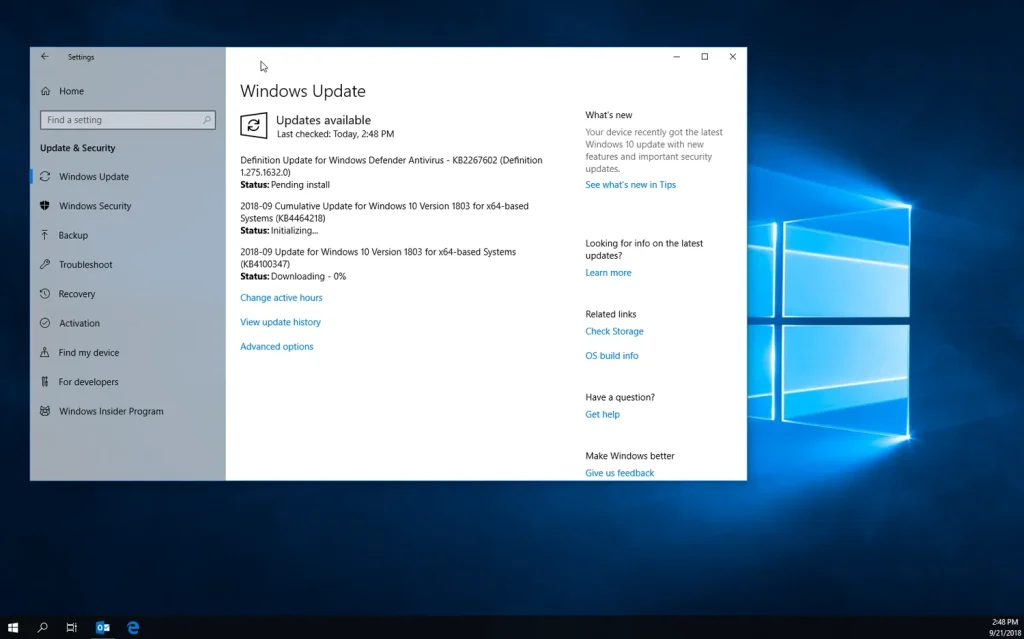Image resolution: width=1024 pixels, height=639 pixels.
Task: Launch Microsoft Edge from the taskbar
Action: 133,628
